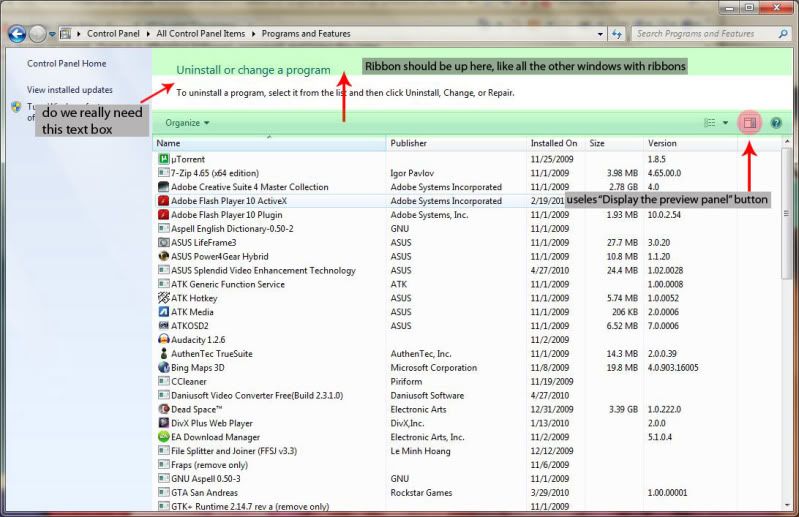The image size is (799, 517).
Task: Select DivX Plus Web Player icon
Action: [x=164, y=423]
